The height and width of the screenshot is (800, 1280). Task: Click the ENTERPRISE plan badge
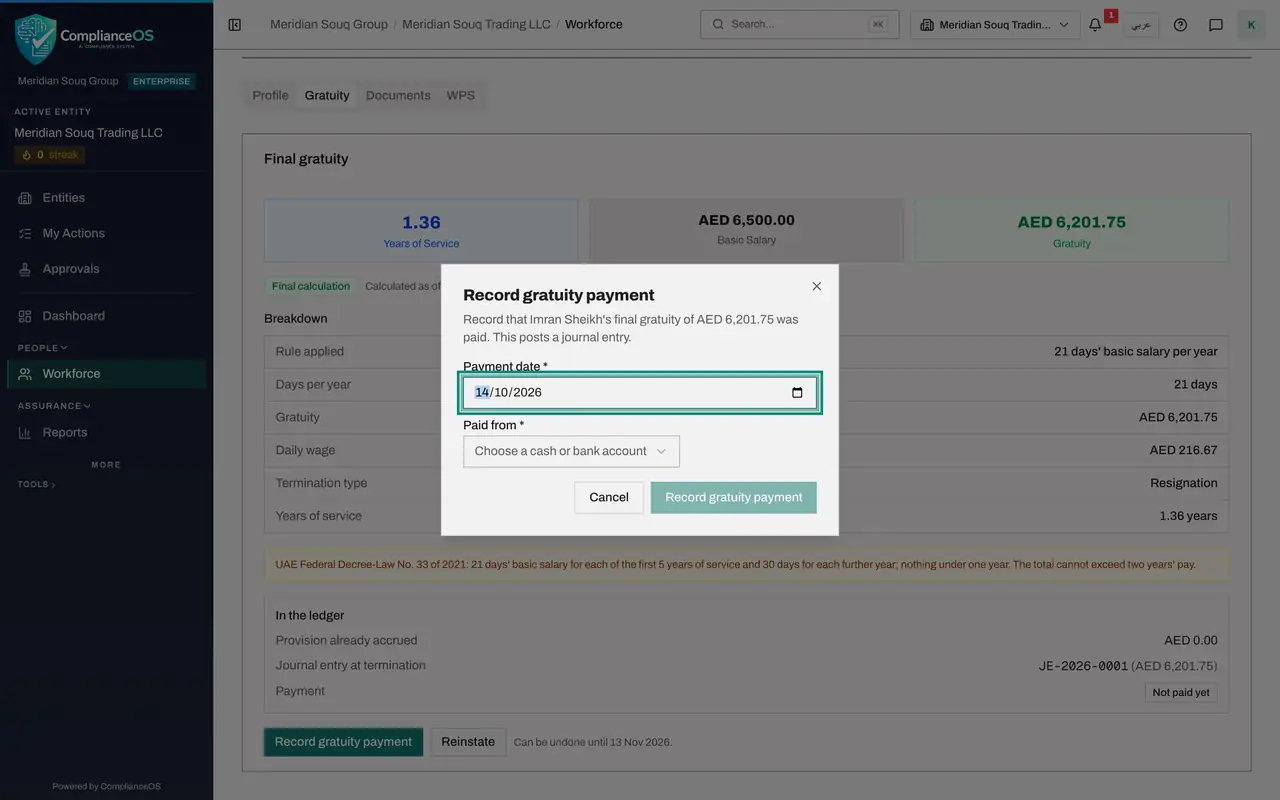click(x=162, y=82)
